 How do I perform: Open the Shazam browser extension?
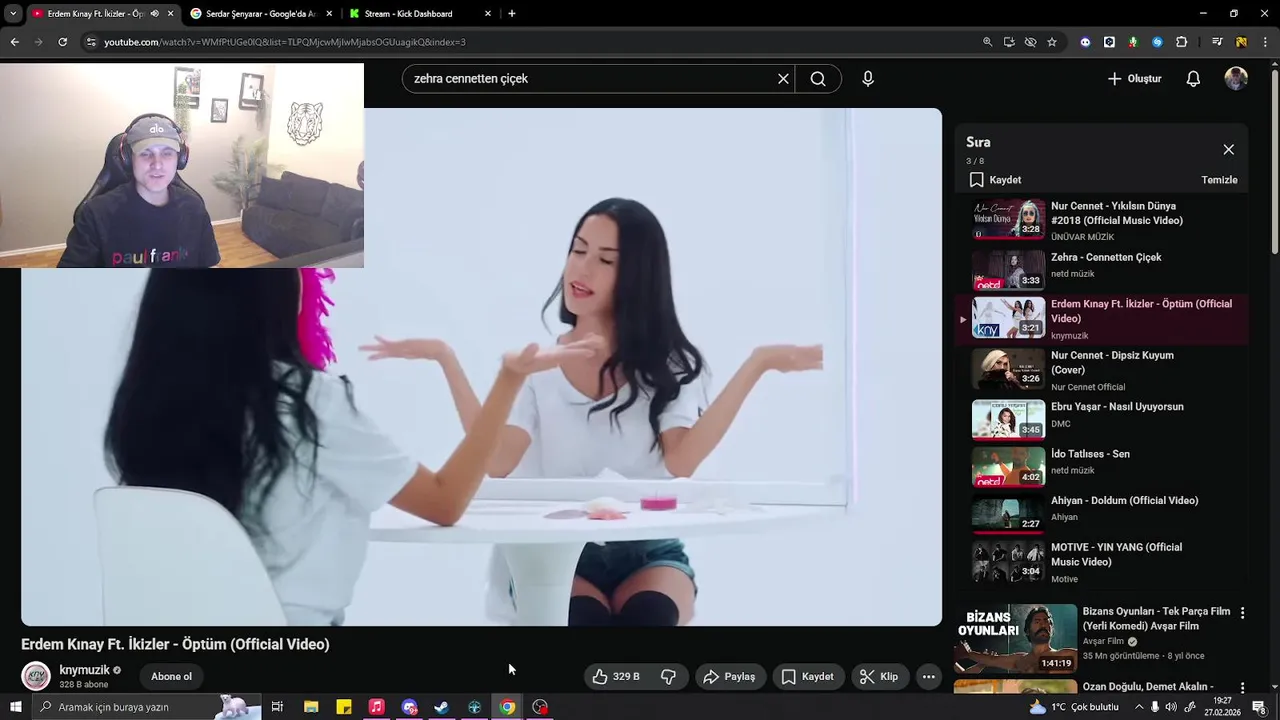pos(1157,42)
